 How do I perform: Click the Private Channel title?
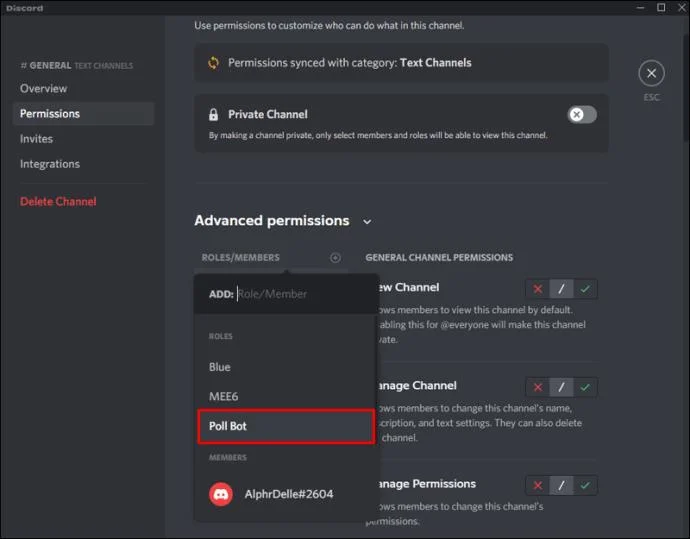[x=268, y=114]
